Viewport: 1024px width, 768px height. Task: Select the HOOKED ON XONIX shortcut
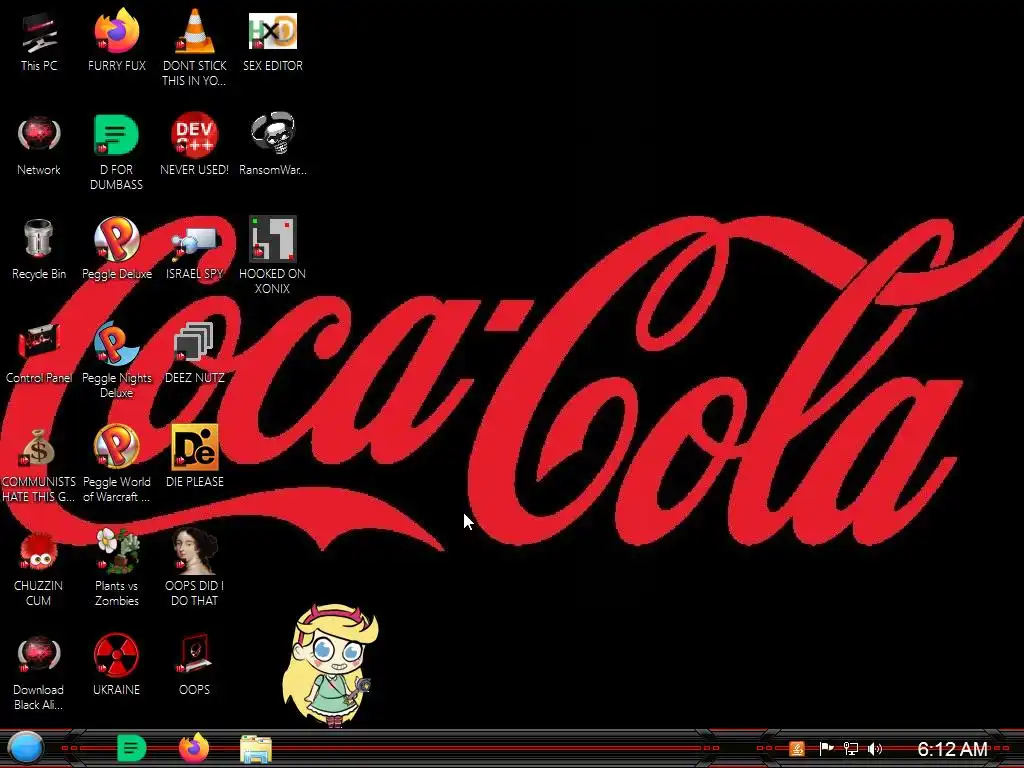pyautogui.click(x=272, y=239)
